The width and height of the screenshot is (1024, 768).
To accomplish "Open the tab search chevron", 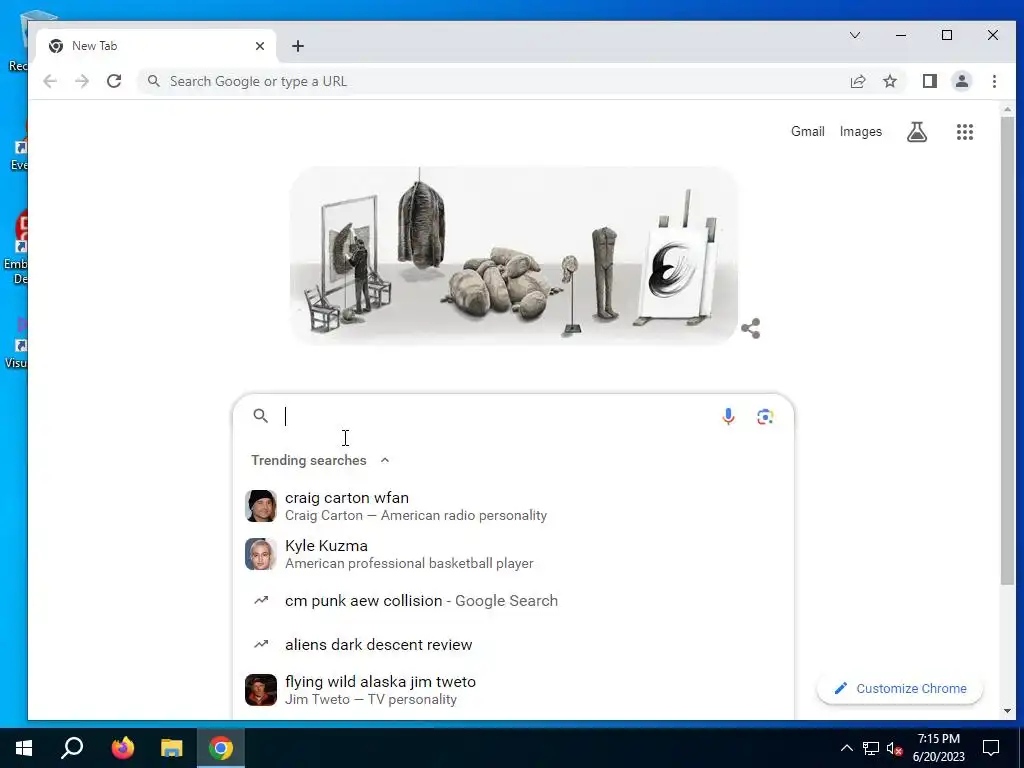I will tap(854, 35).
